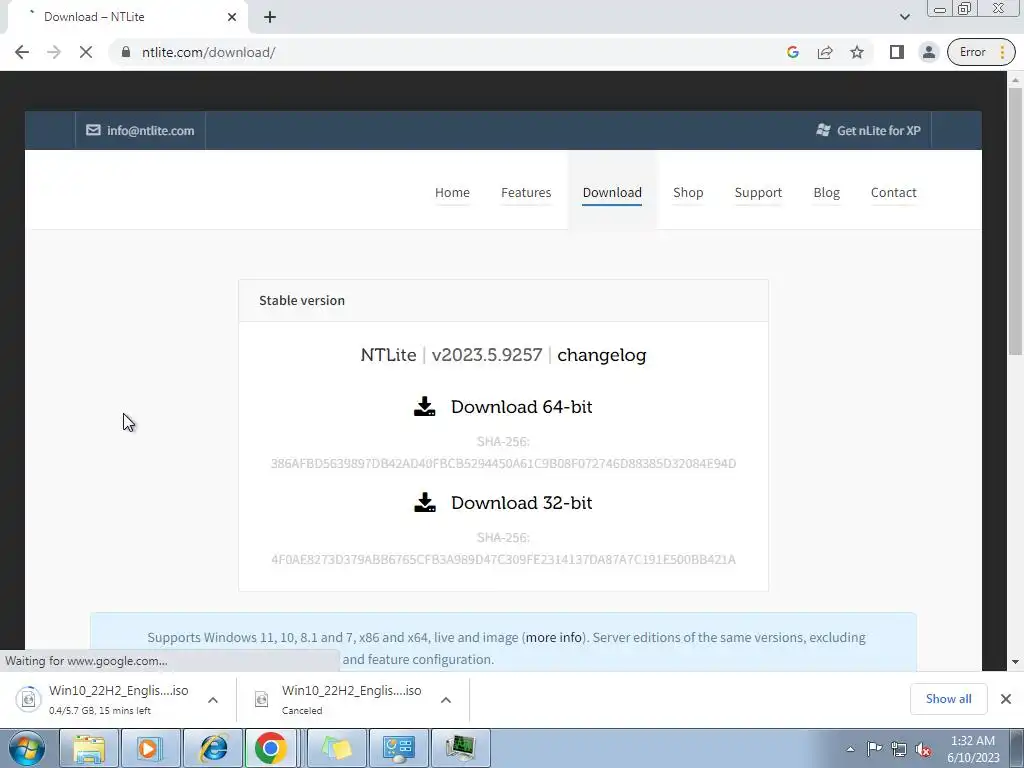This screenshot has height=768, width=1024.
Task: Close the Download – NTLite tab
Action: point(232,17)
